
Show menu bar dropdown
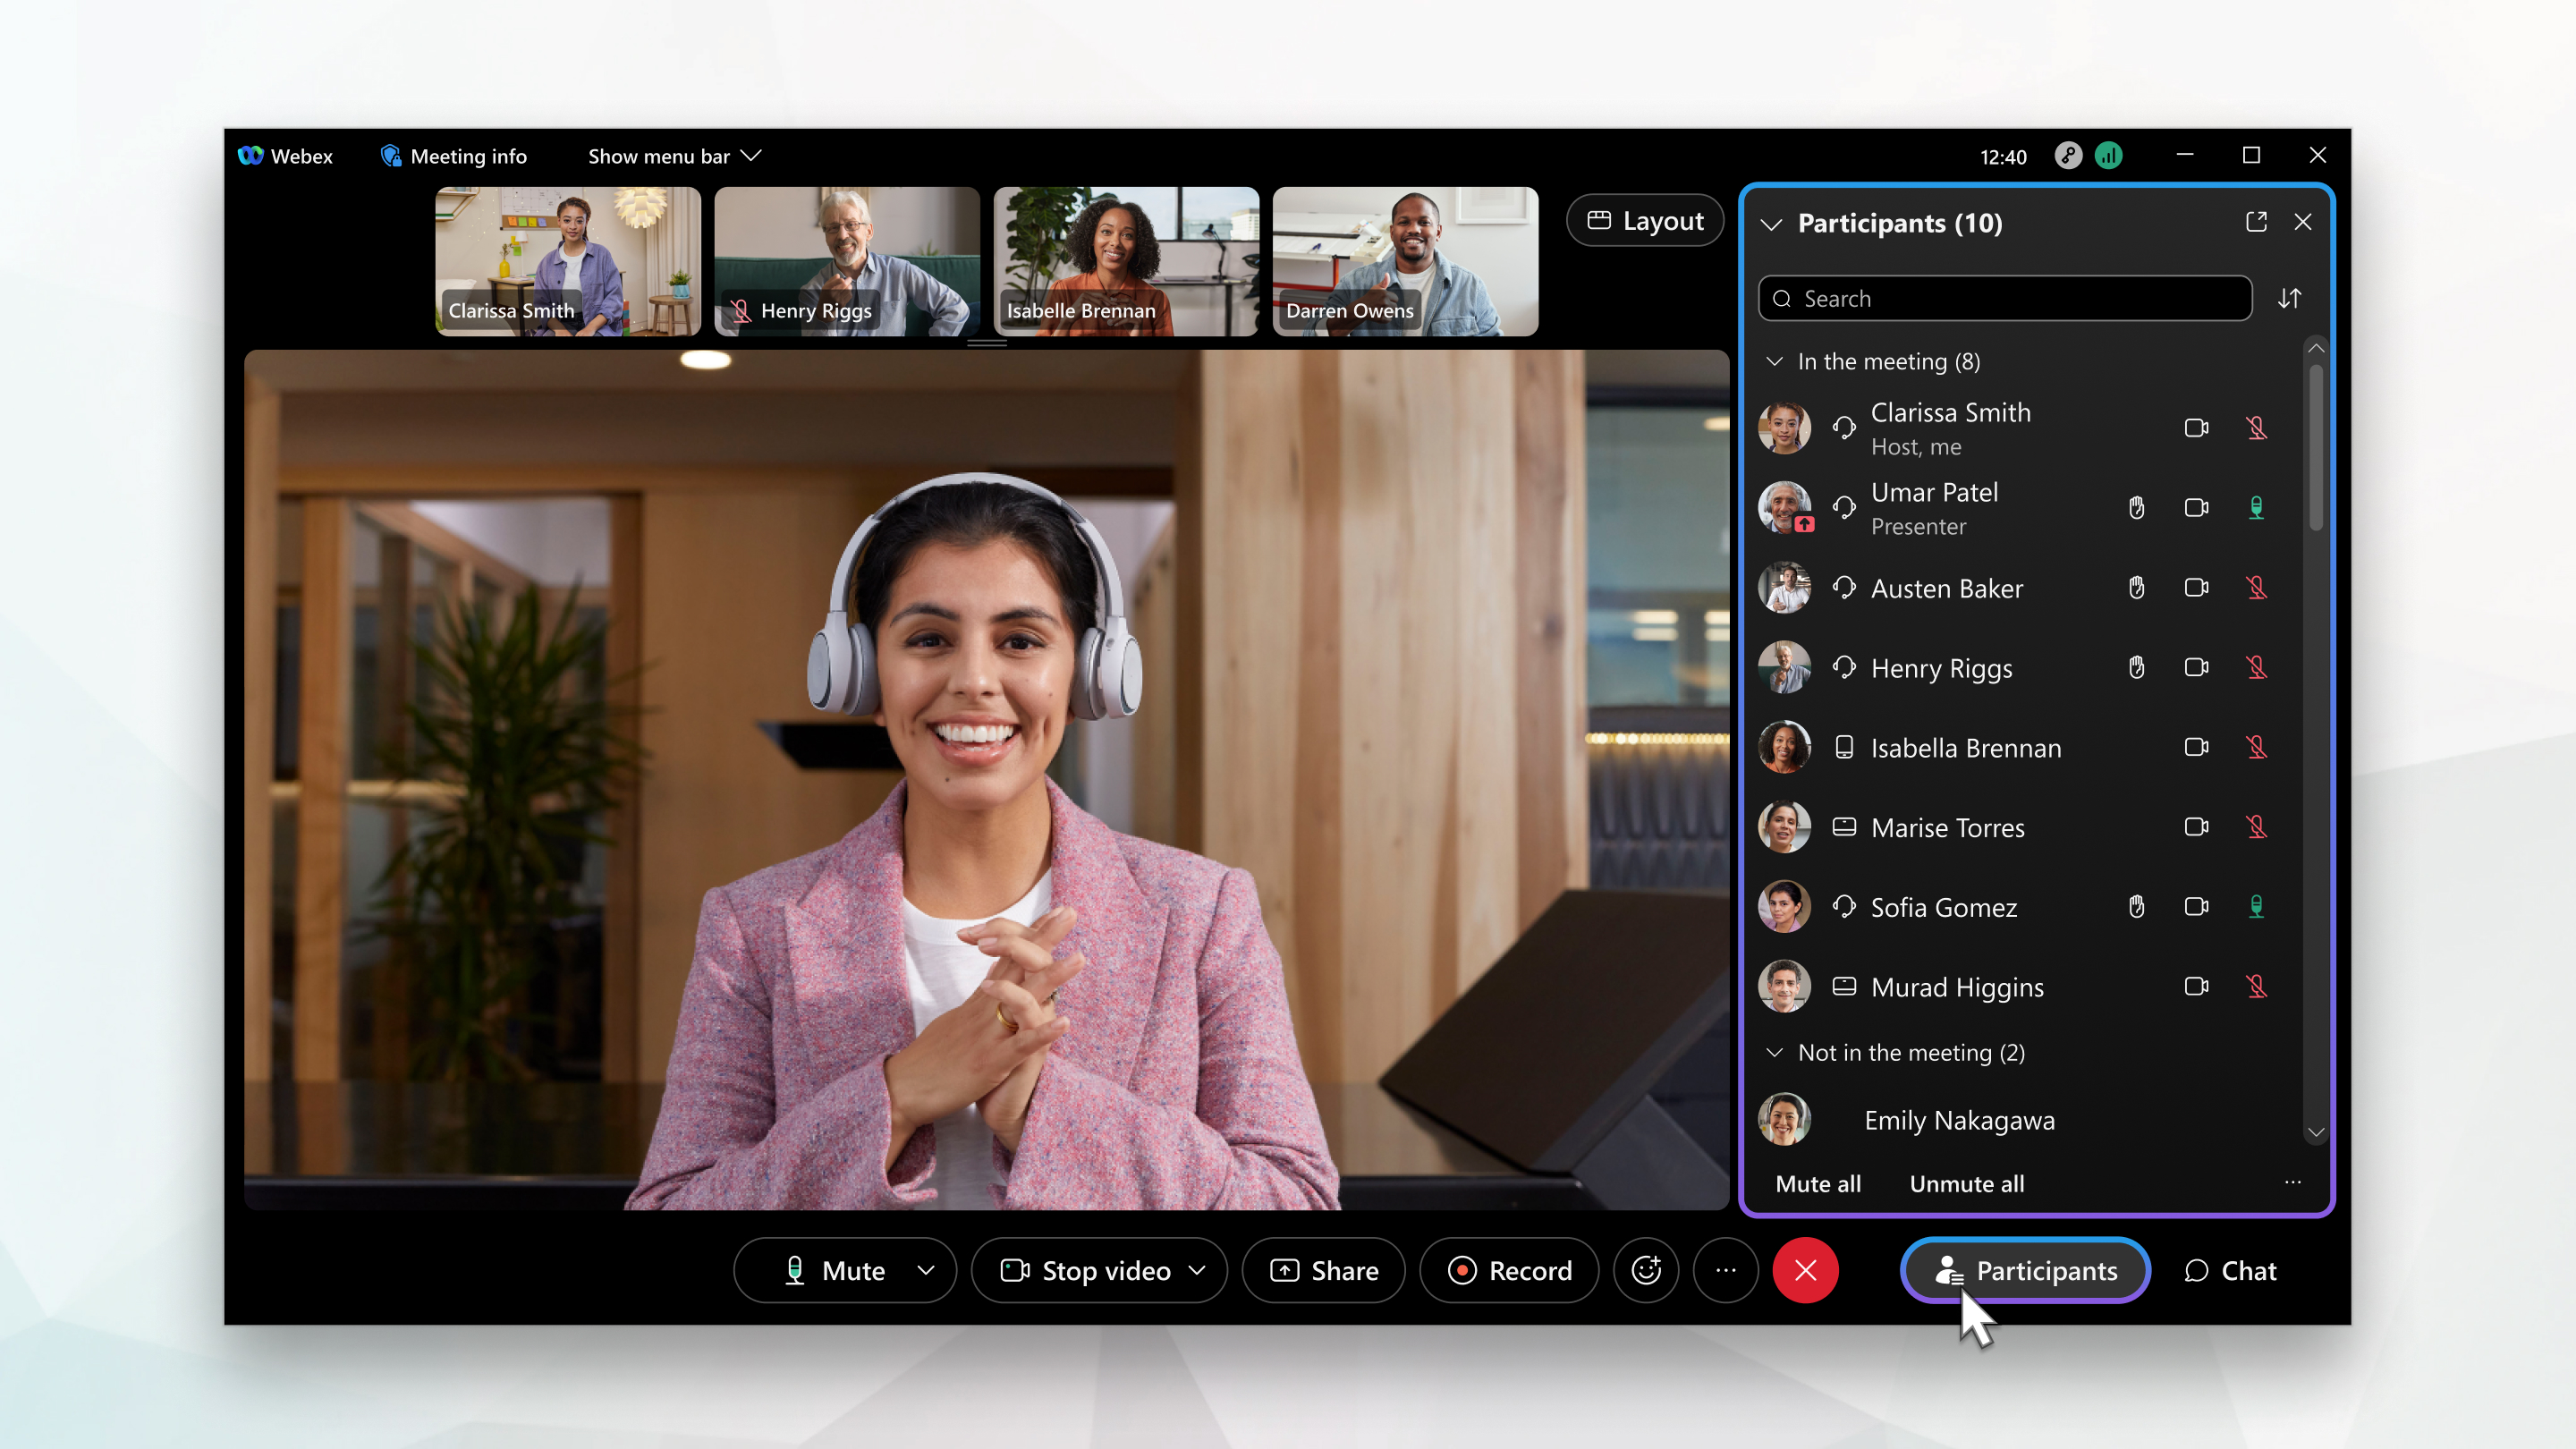click(x=674, y=156)
